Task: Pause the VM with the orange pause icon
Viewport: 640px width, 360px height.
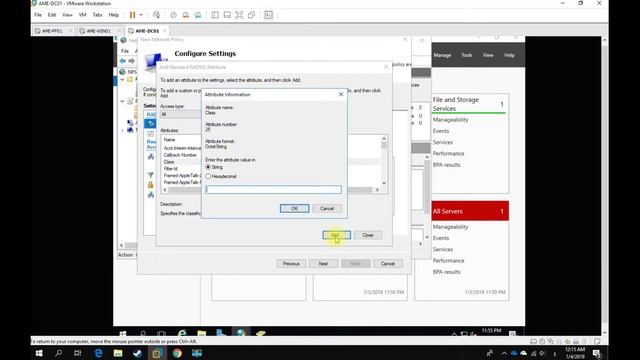Action: tap(132, 15)
